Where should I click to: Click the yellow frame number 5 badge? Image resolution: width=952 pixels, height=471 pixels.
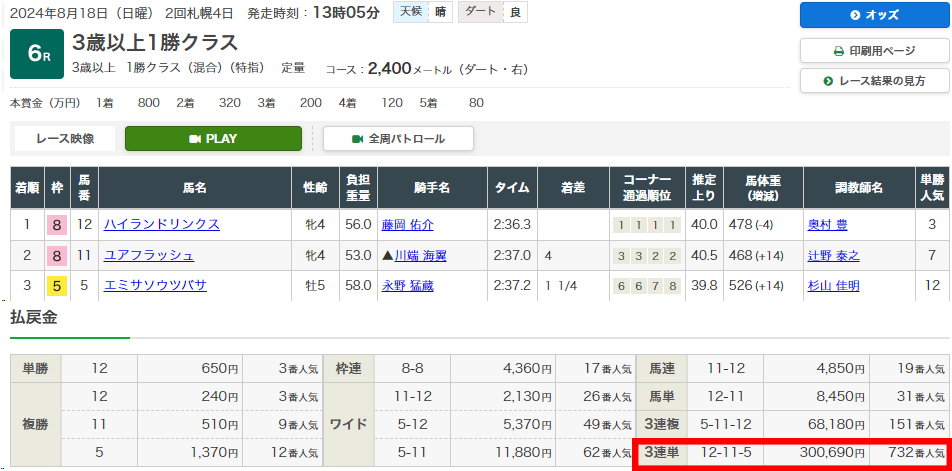(x=56, y=286)
